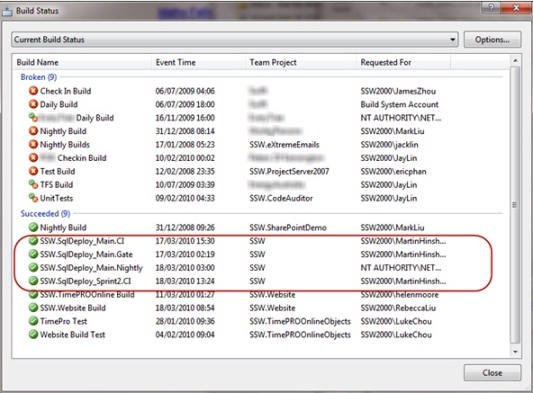Click the green icon beside Website Build Test

(33, 335)
